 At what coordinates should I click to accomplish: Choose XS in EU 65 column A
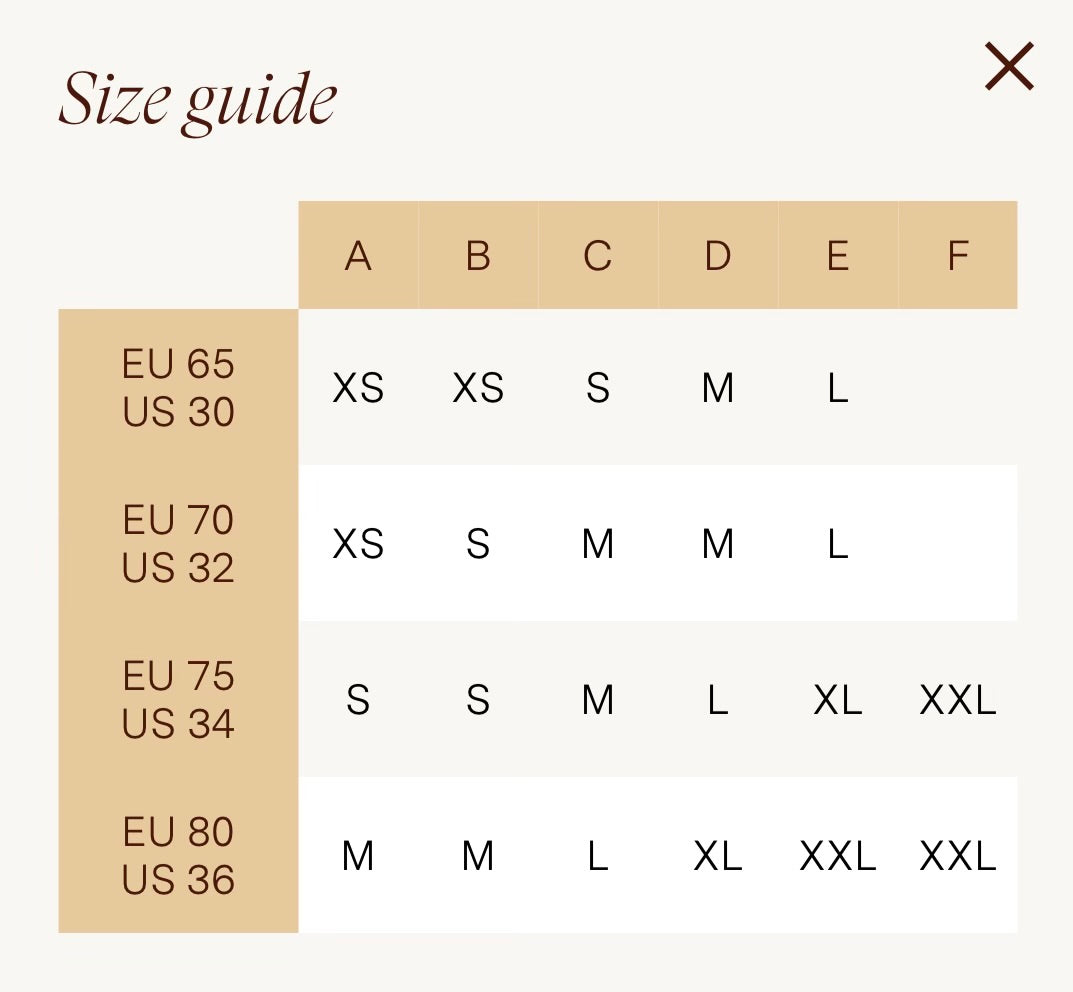[358, 387]
